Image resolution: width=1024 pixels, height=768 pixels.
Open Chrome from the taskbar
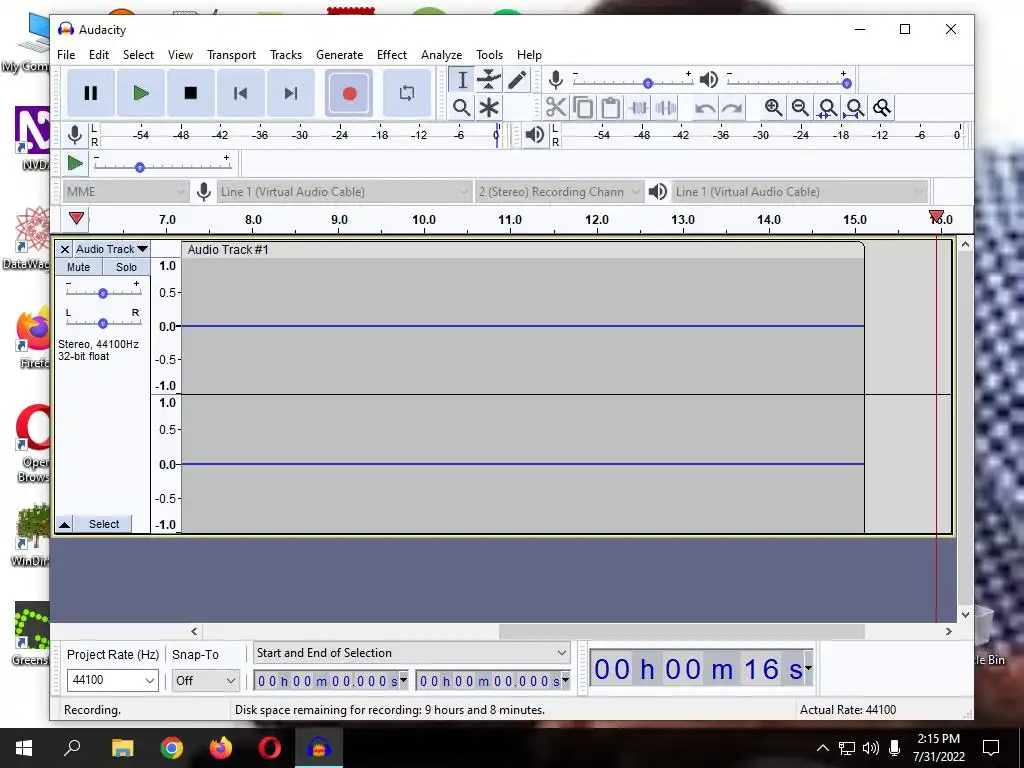point(172,748)
